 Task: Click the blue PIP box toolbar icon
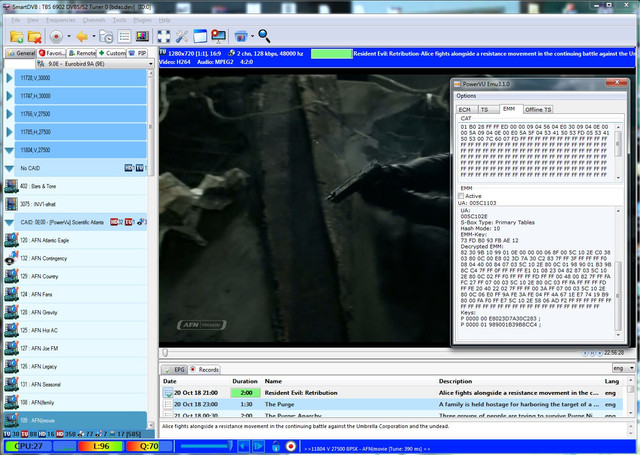tap(241, 36)
